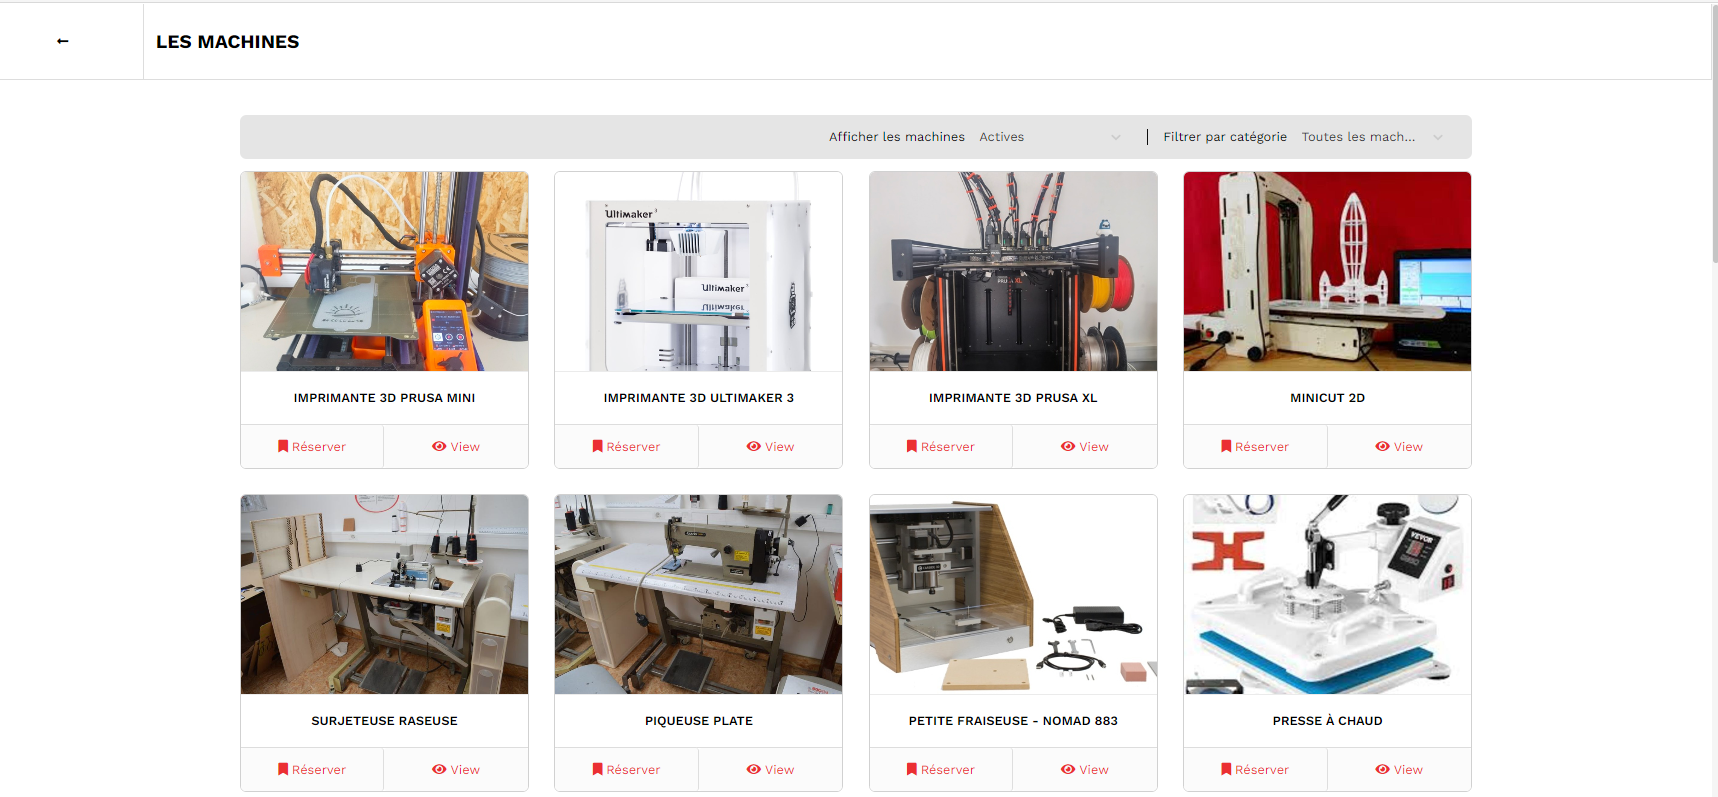
Task: Click the eye icon for Minicut 2D
Action: tap(1382, 446)
